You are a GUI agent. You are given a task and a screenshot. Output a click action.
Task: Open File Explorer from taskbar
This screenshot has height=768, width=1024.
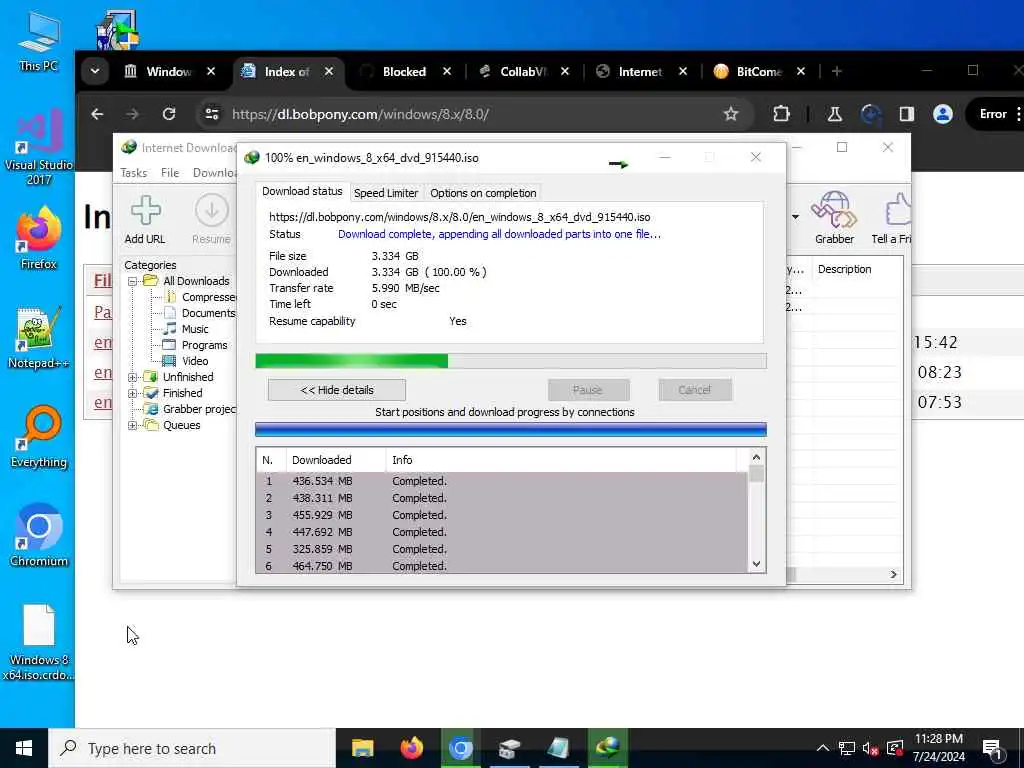[x=362, y=748]
